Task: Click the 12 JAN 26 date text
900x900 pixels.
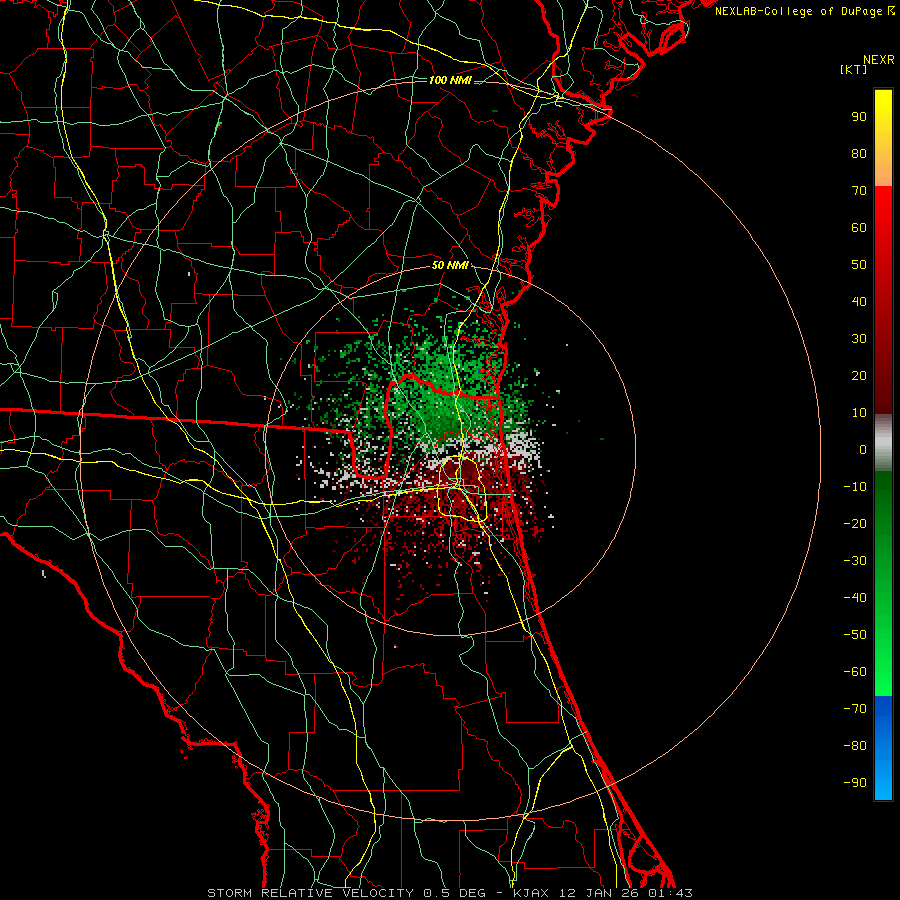Action: [598, 893]
